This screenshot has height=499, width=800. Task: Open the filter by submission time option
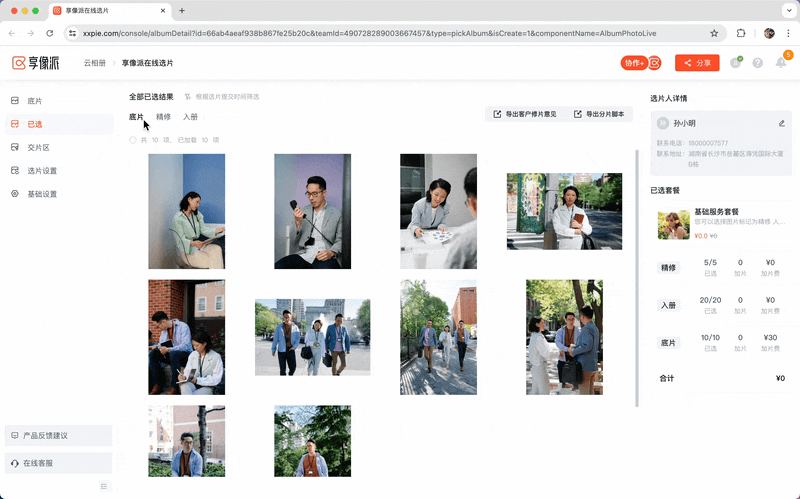222,97
